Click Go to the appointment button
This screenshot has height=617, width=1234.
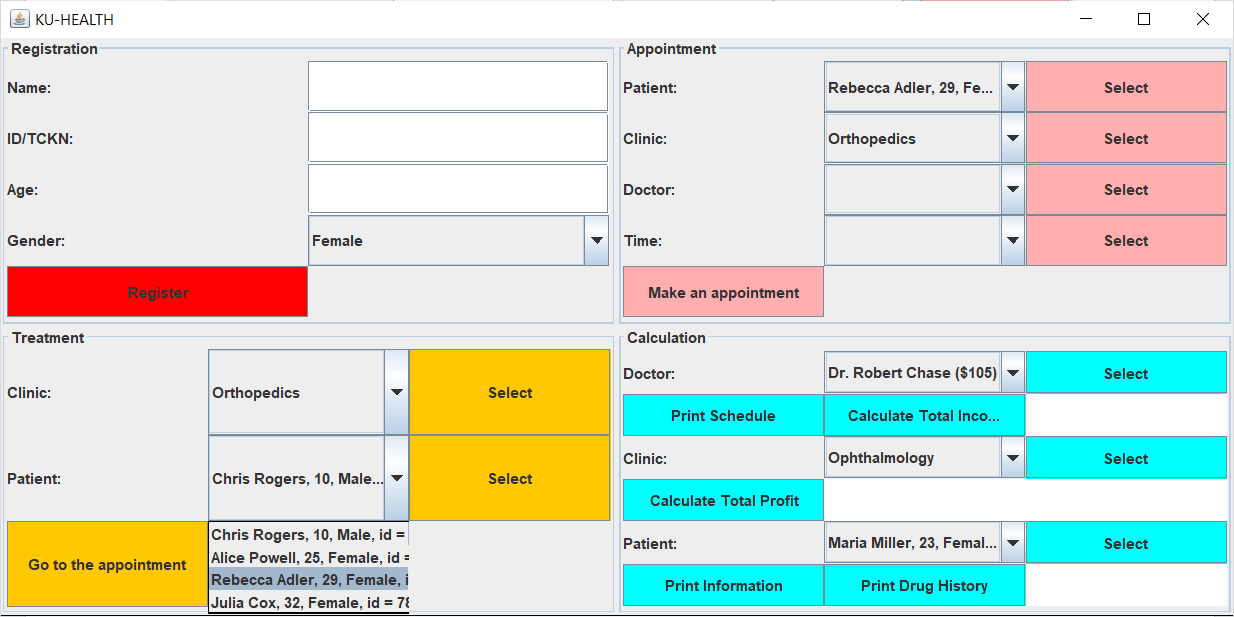pyautogui.click(x=107, y=564)
